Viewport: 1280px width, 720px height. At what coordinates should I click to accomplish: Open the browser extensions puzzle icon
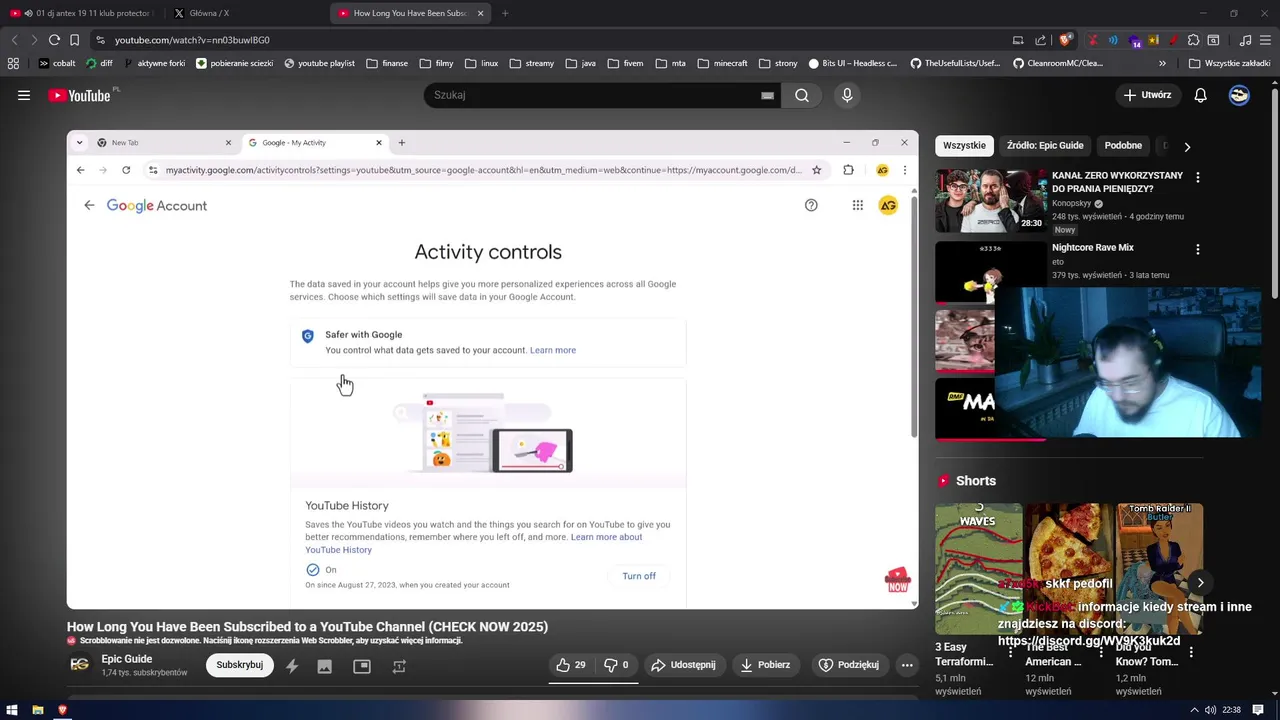coord(1193,40)
